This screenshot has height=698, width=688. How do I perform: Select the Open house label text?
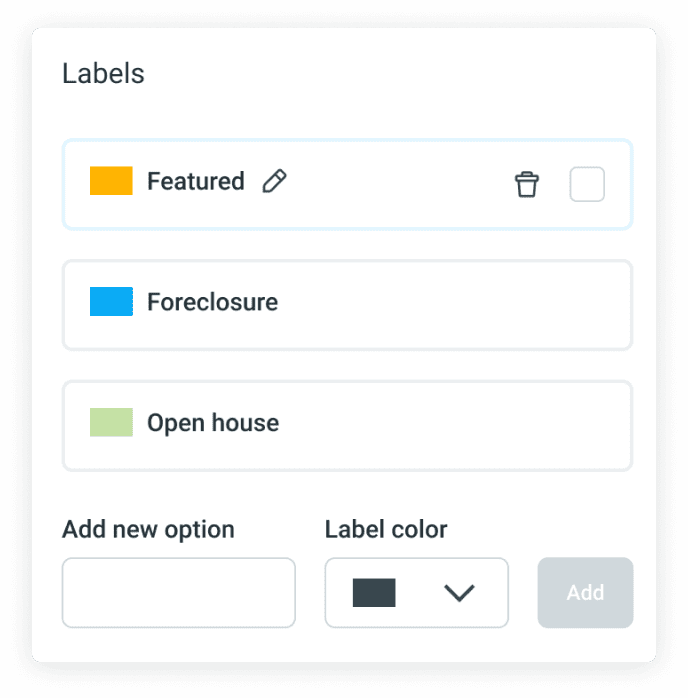point(213,423)
